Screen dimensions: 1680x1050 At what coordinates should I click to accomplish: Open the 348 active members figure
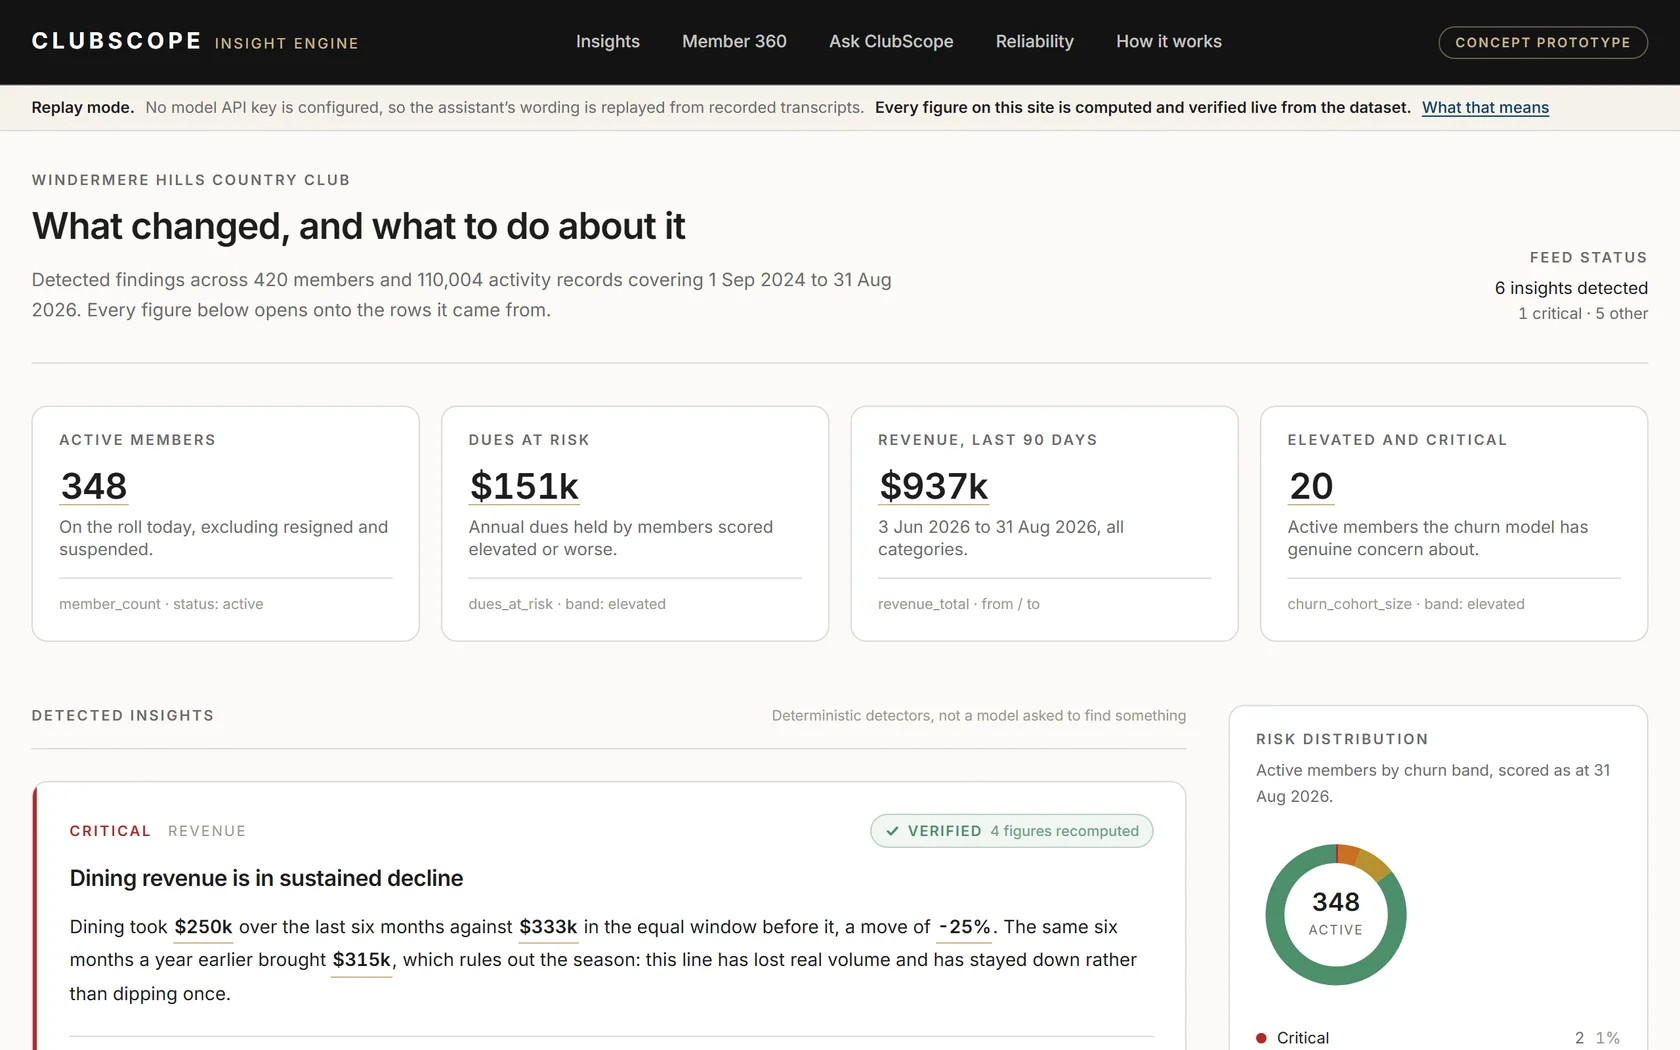(94, 486)
